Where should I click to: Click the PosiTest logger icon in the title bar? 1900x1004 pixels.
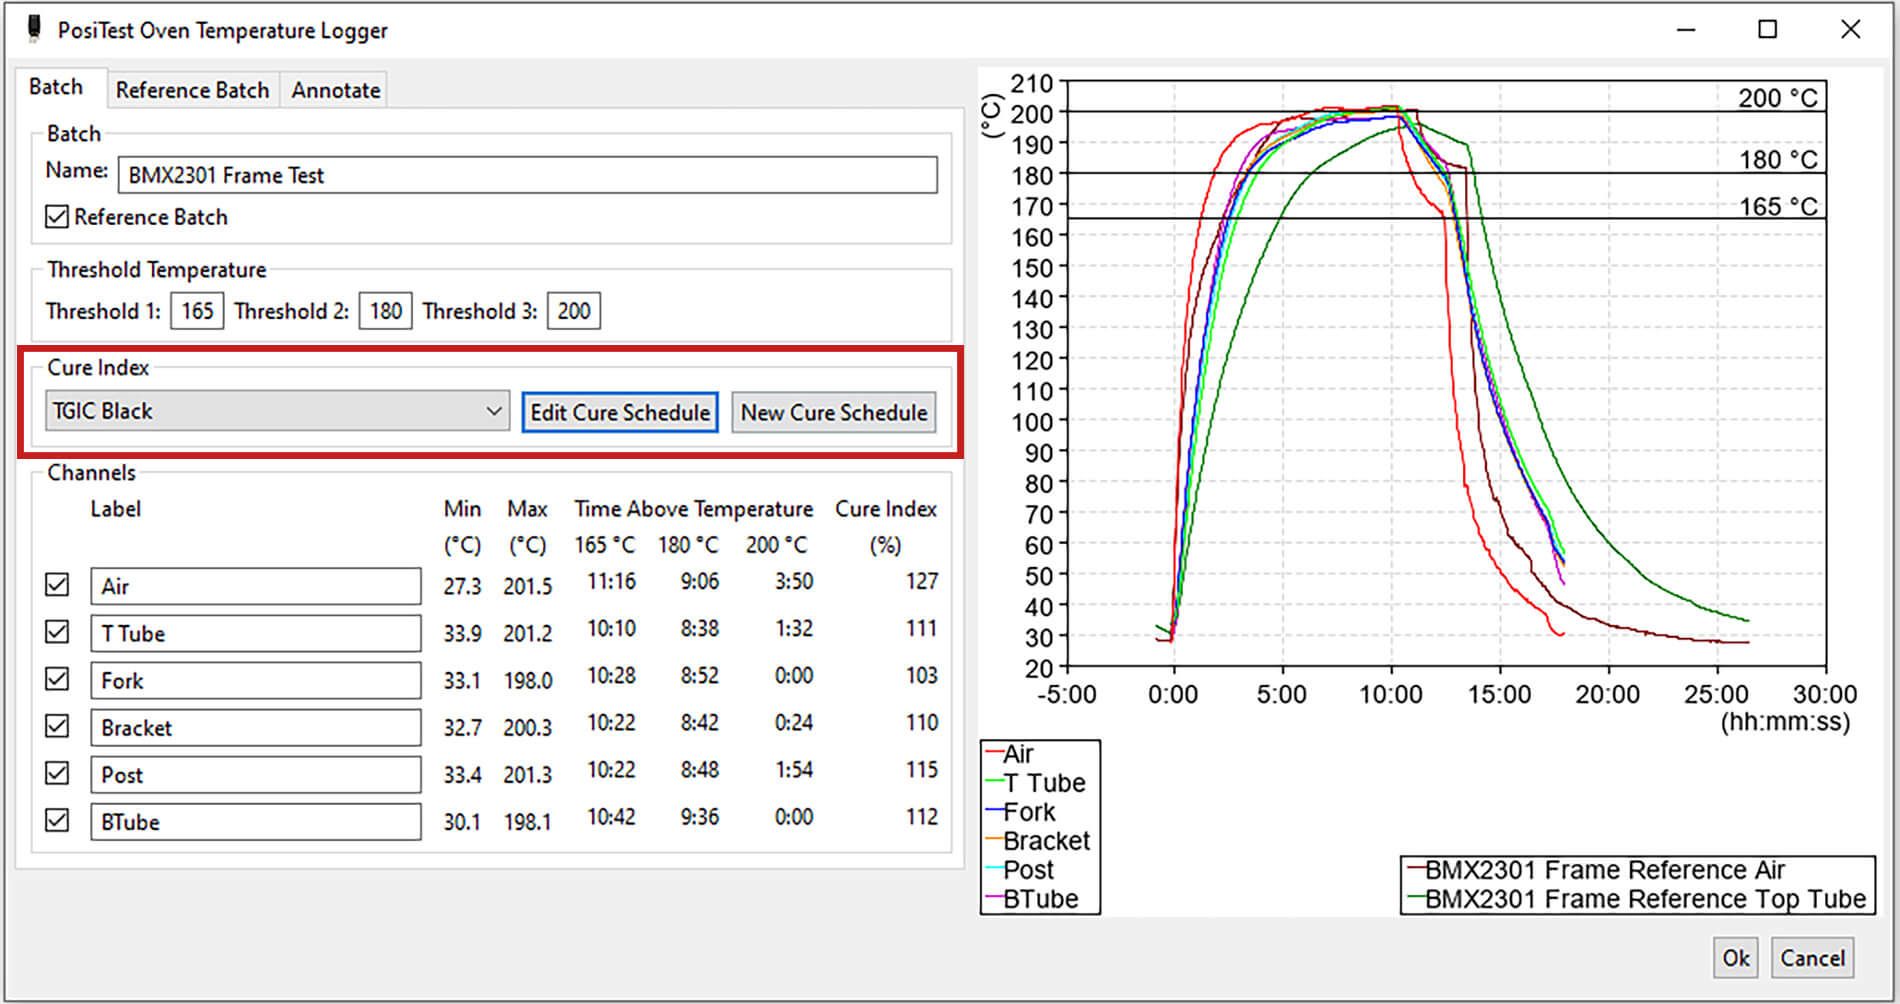click(33, 28)
